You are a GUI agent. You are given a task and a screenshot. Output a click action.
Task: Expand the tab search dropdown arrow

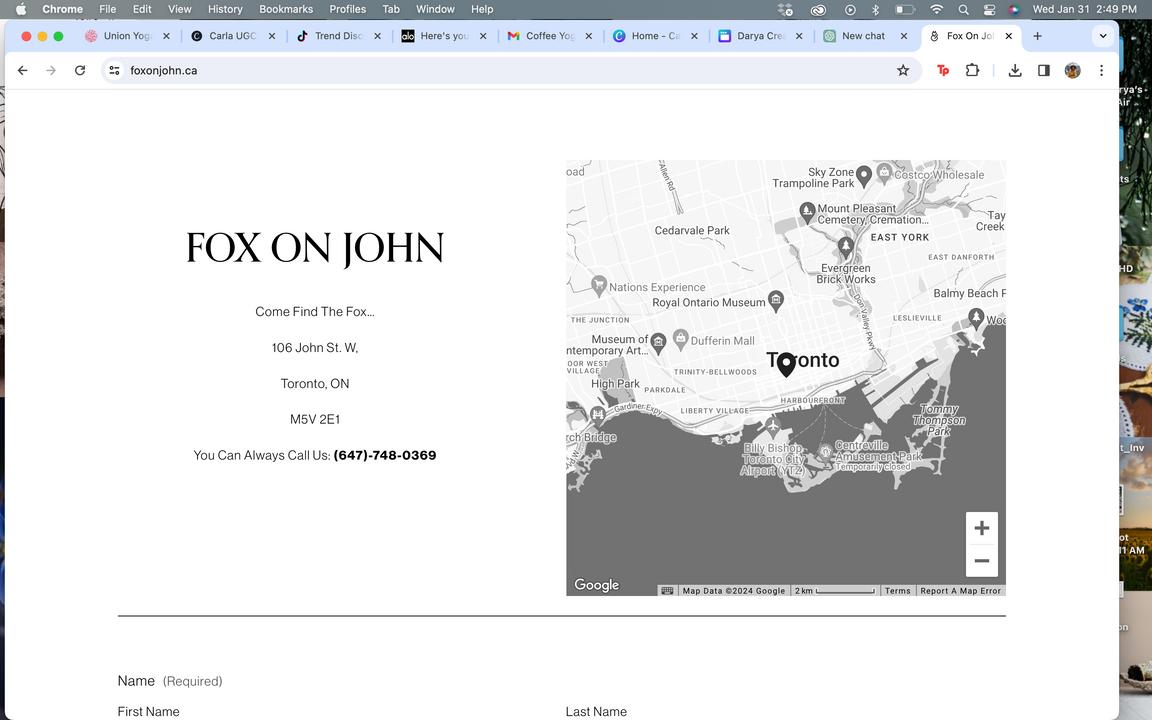pyautogui.click(x=1103, y=36)
